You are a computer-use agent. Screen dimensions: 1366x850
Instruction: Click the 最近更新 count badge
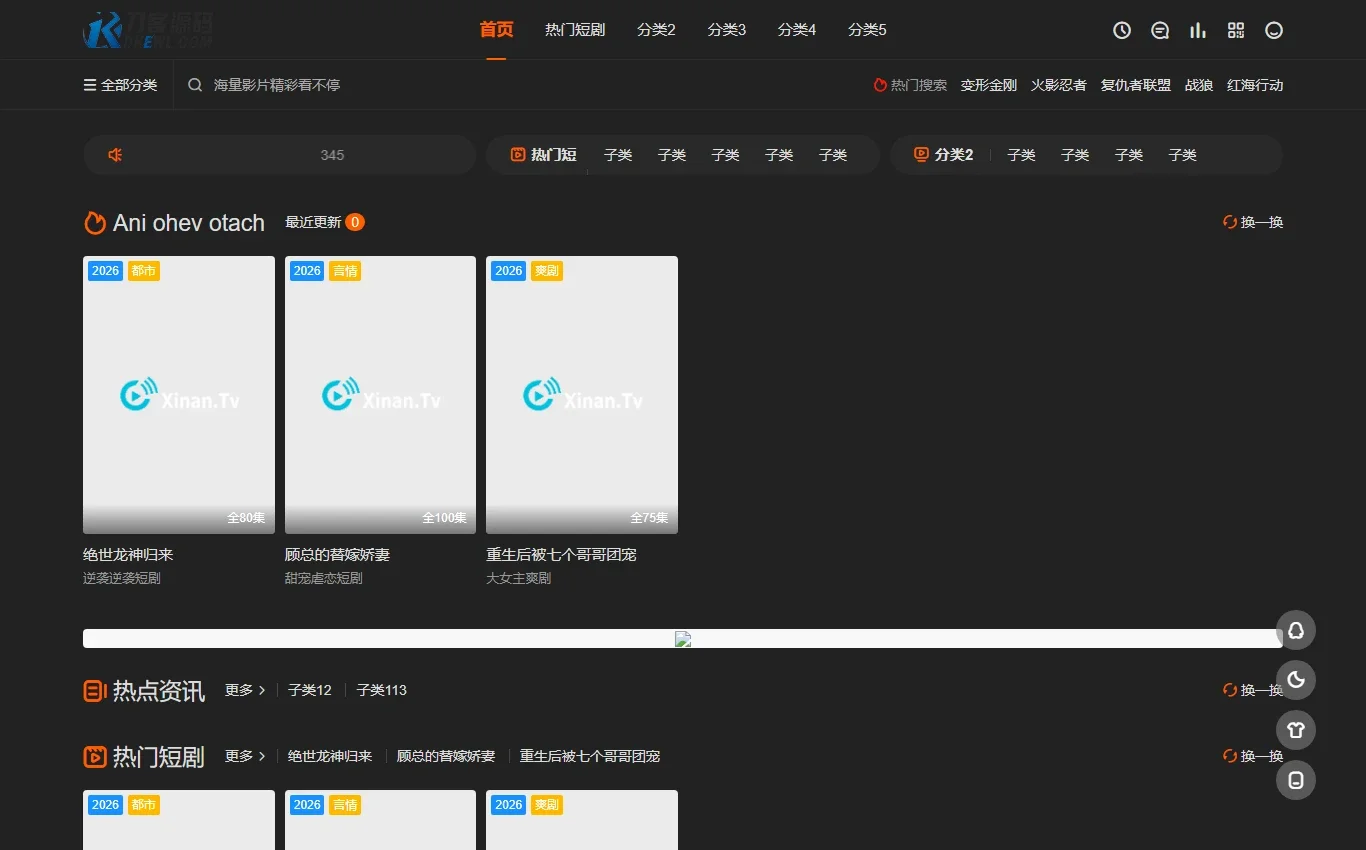(355, 222)
